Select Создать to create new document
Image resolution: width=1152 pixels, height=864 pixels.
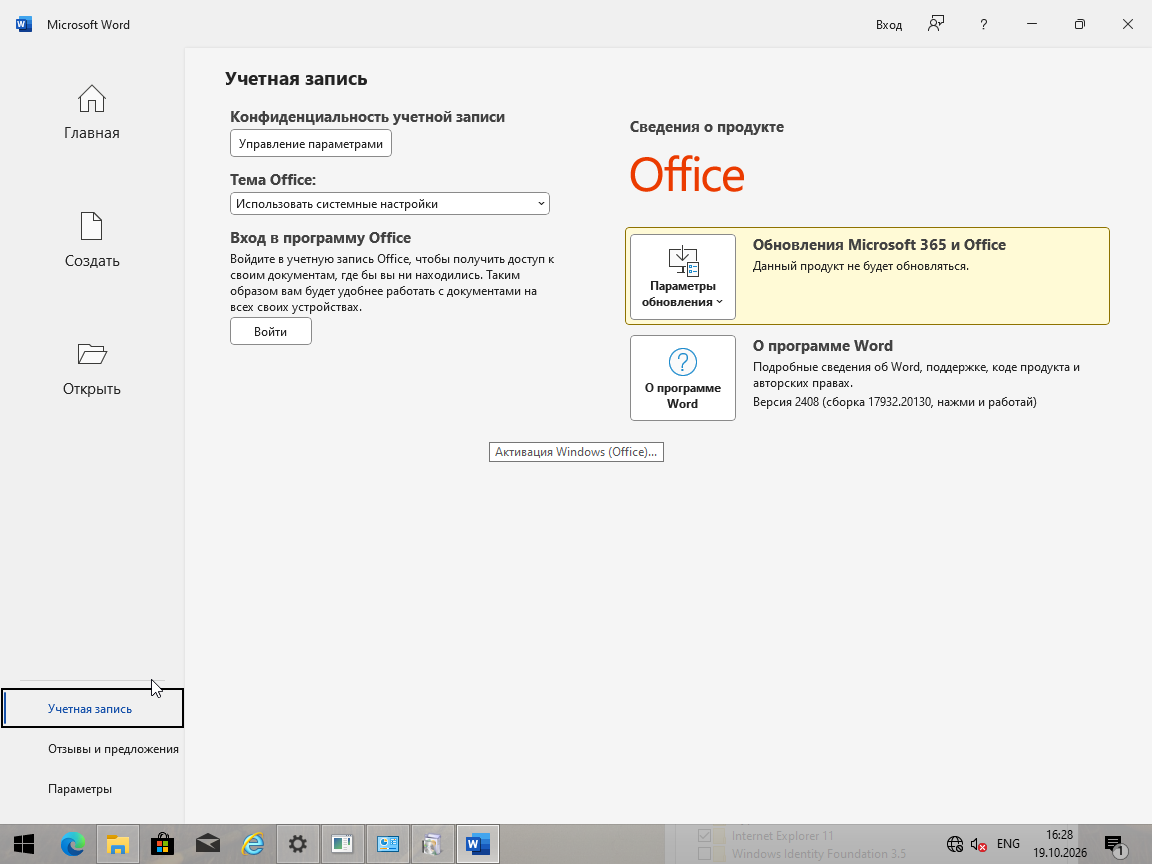(x=92, y=240)
